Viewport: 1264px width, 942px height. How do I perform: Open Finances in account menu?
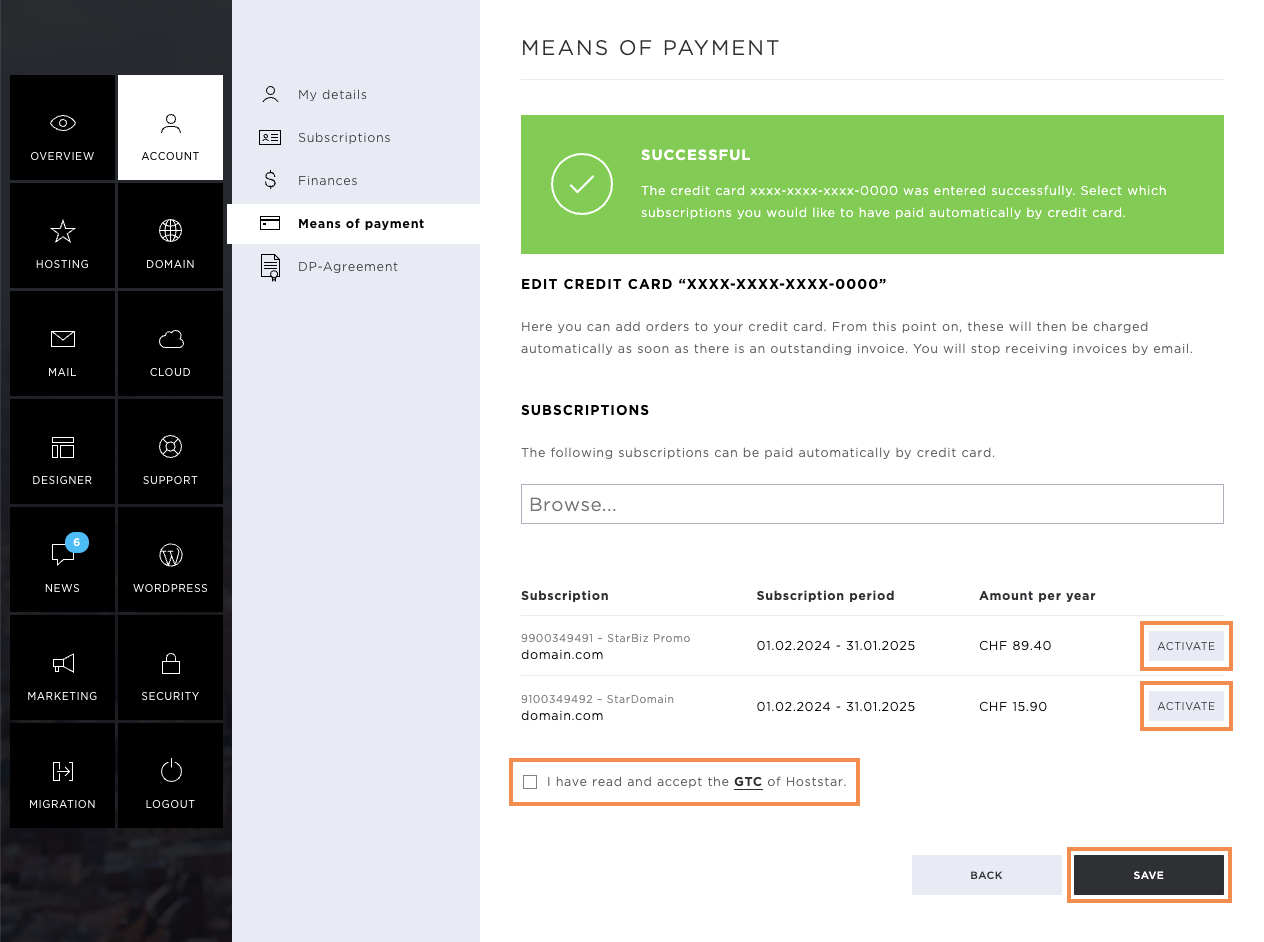(x=327, y=181)
